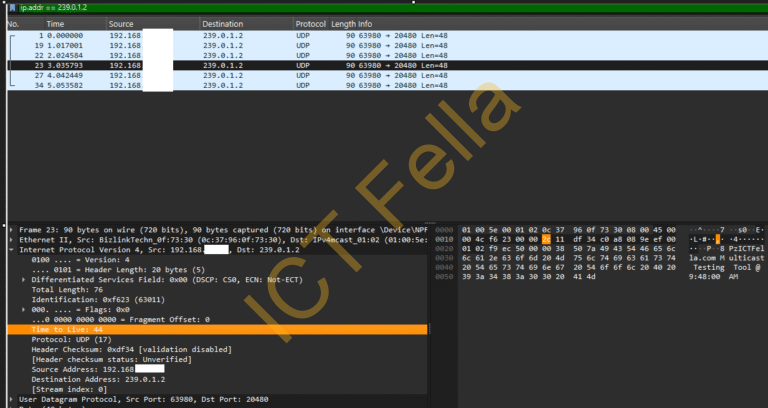Select the Source Address field row
The image size is (768, 408).
pyautogui.click(x=217, y=369)
